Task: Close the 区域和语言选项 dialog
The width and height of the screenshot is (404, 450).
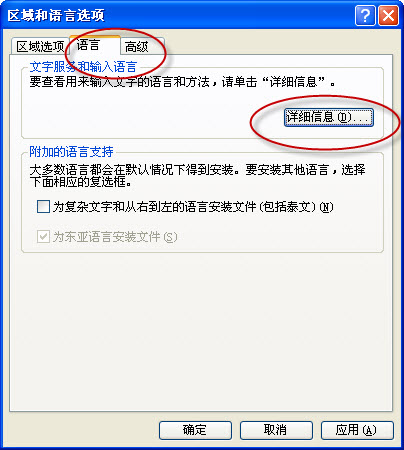Action: tap(388, 15)
